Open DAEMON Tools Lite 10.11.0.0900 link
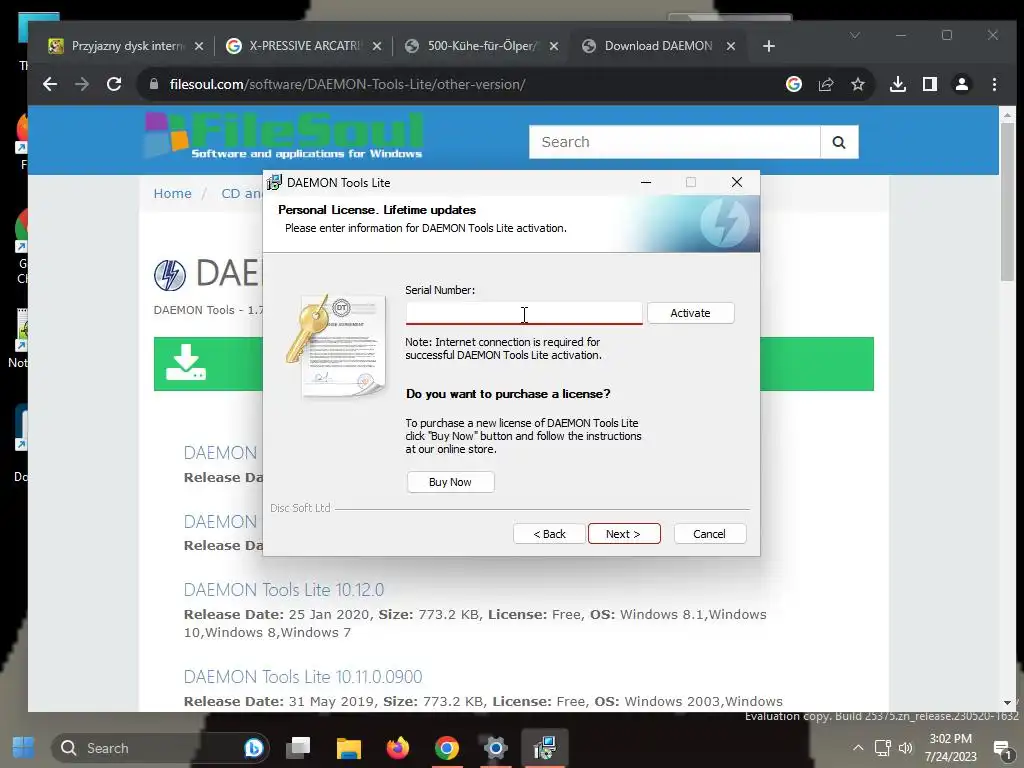The image size is (1024, 768). 303,677
